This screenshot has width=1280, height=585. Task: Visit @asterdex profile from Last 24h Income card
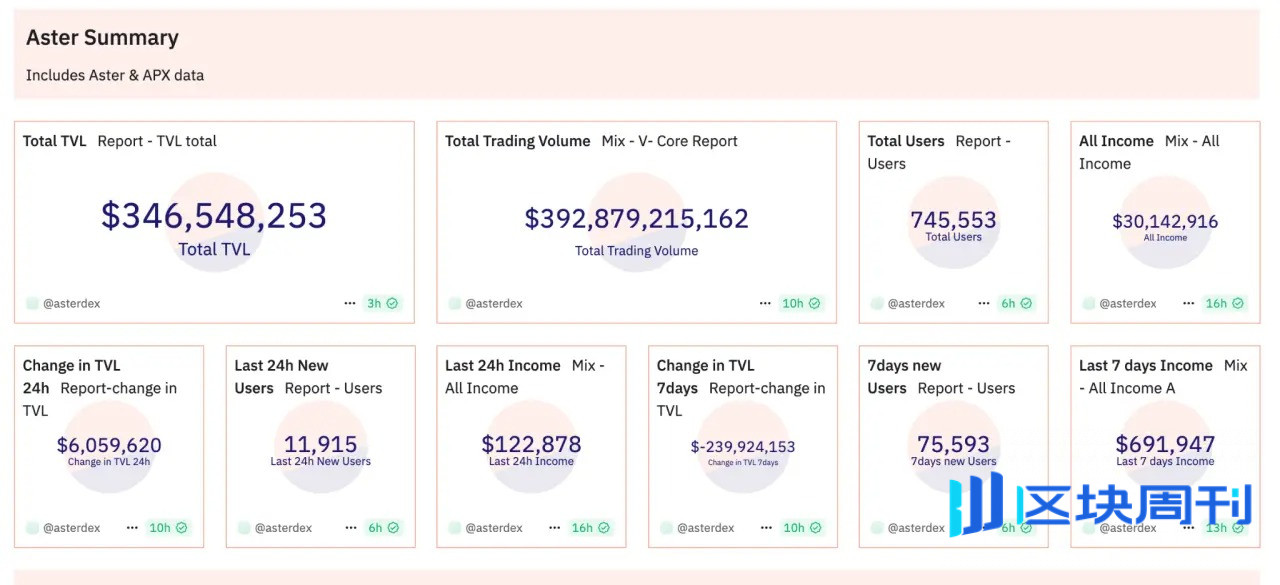pyautogui.click(x=494, y=528)
